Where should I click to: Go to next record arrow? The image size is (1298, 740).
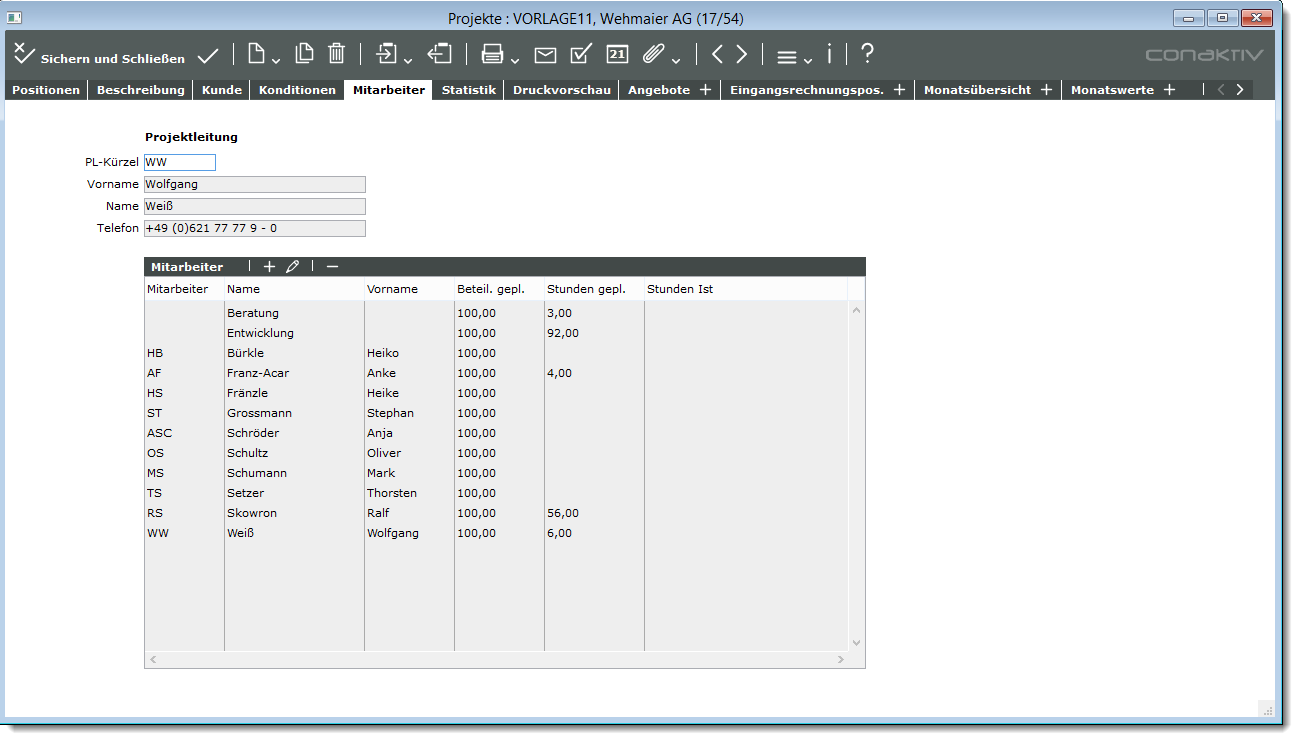[741, 55]
